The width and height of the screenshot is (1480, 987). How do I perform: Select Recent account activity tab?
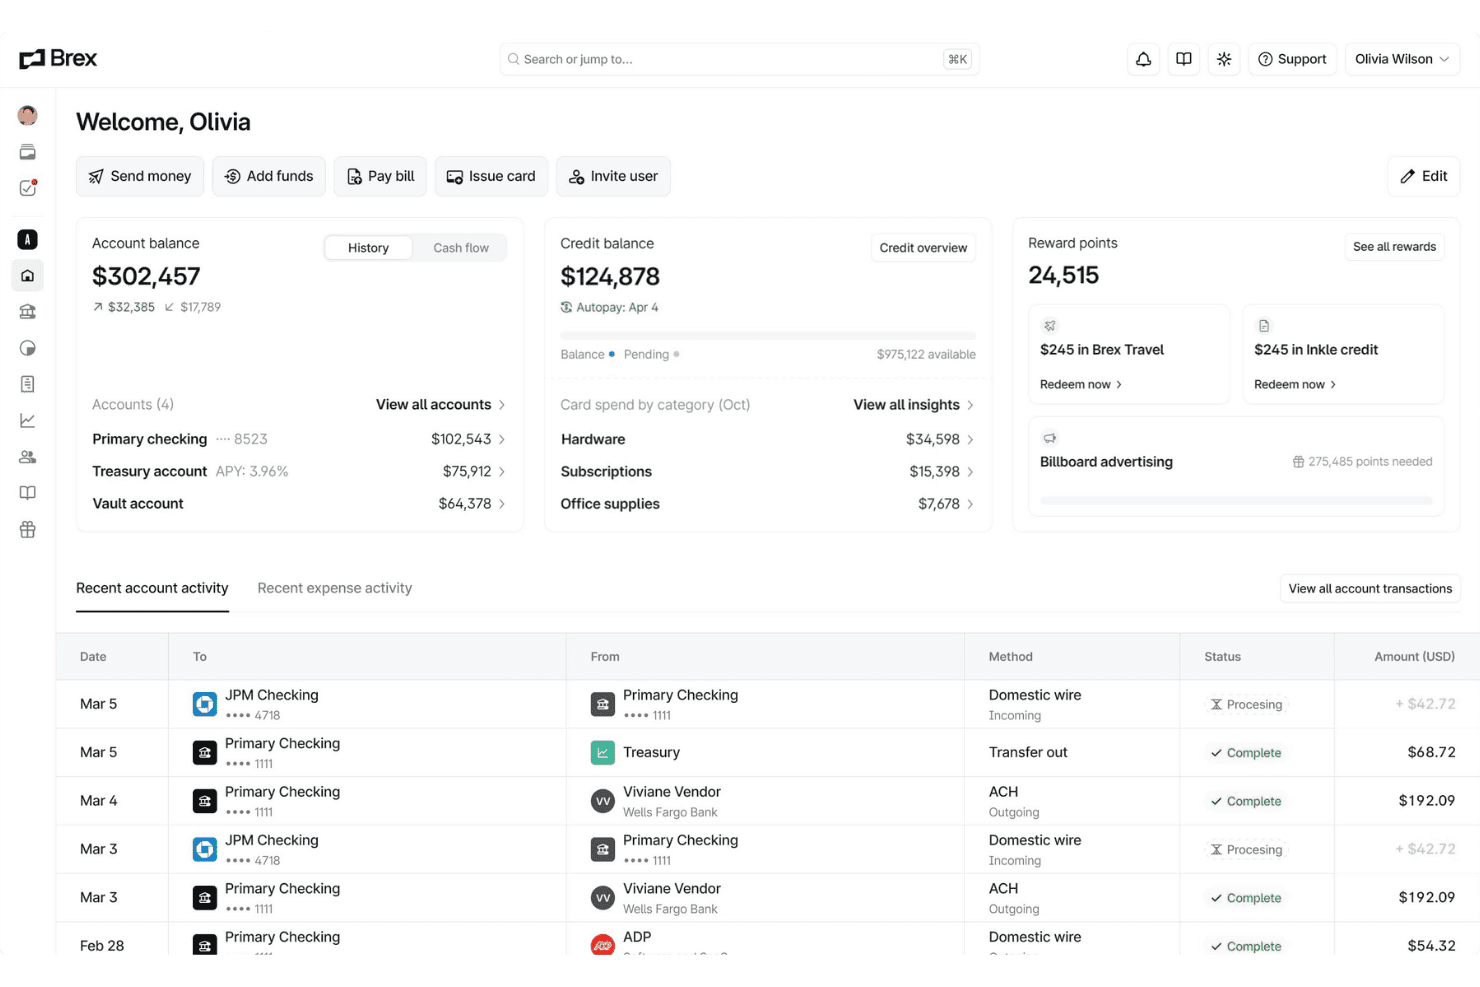152,588
